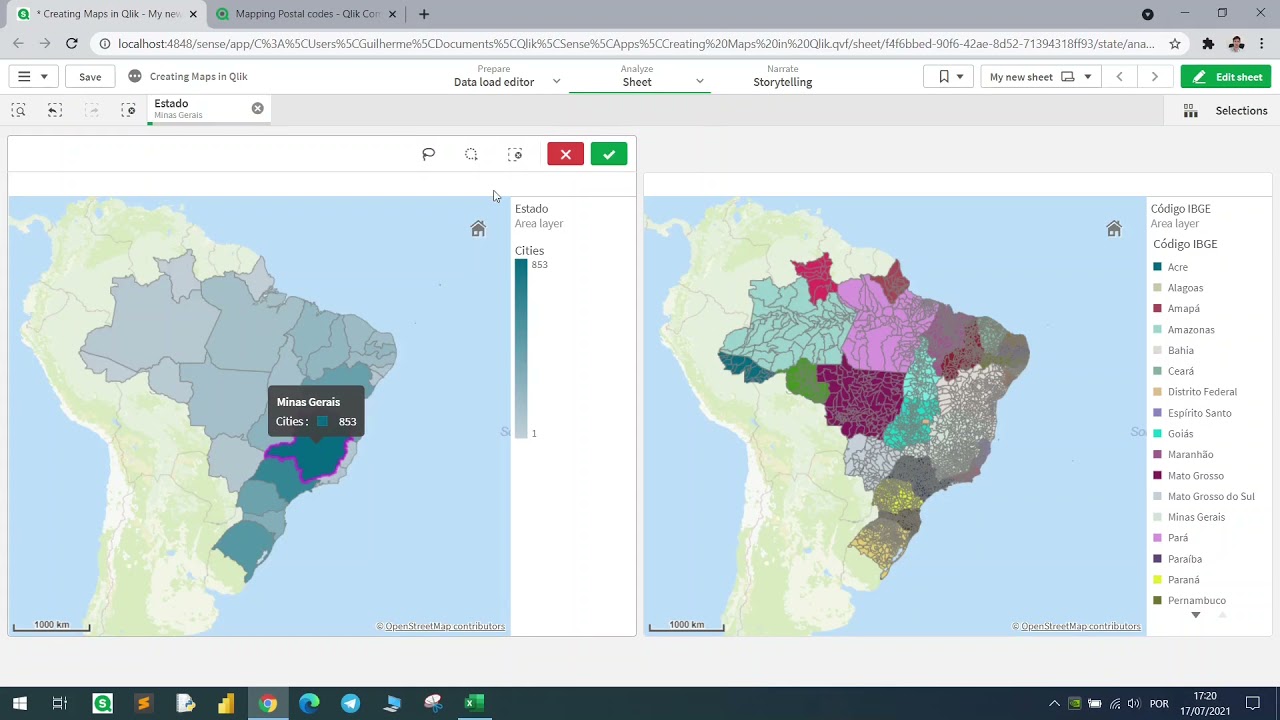Expand the Analyze menu chevron

(699, 82)
